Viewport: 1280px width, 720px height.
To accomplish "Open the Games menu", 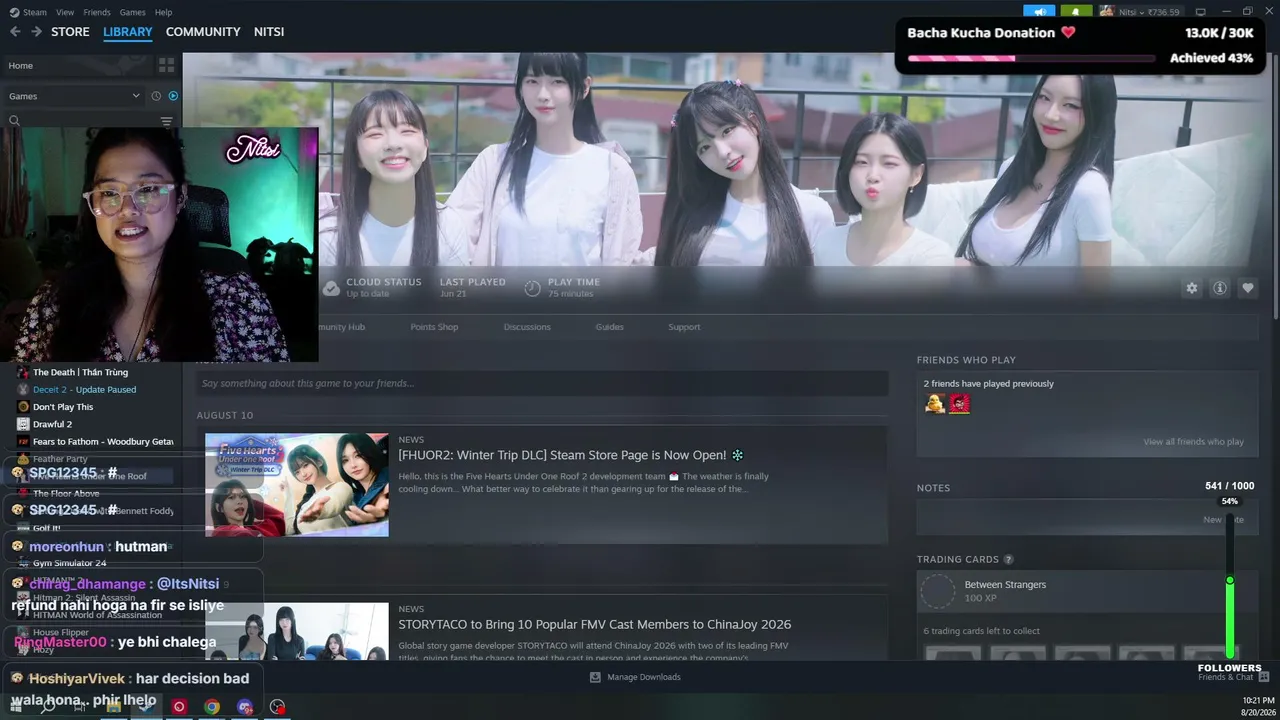I will coord(132,12).
